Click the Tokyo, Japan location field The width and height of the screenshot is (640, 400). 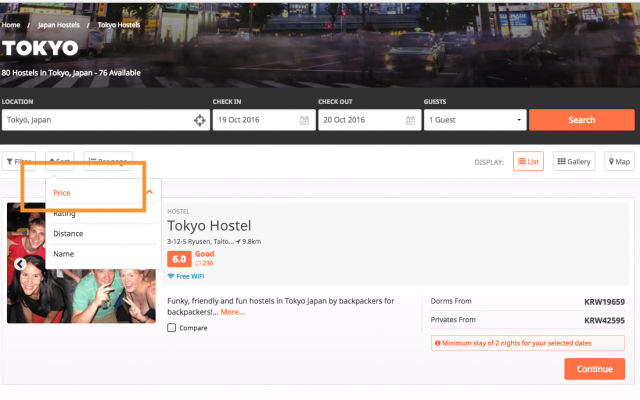(x=95, y=120)
